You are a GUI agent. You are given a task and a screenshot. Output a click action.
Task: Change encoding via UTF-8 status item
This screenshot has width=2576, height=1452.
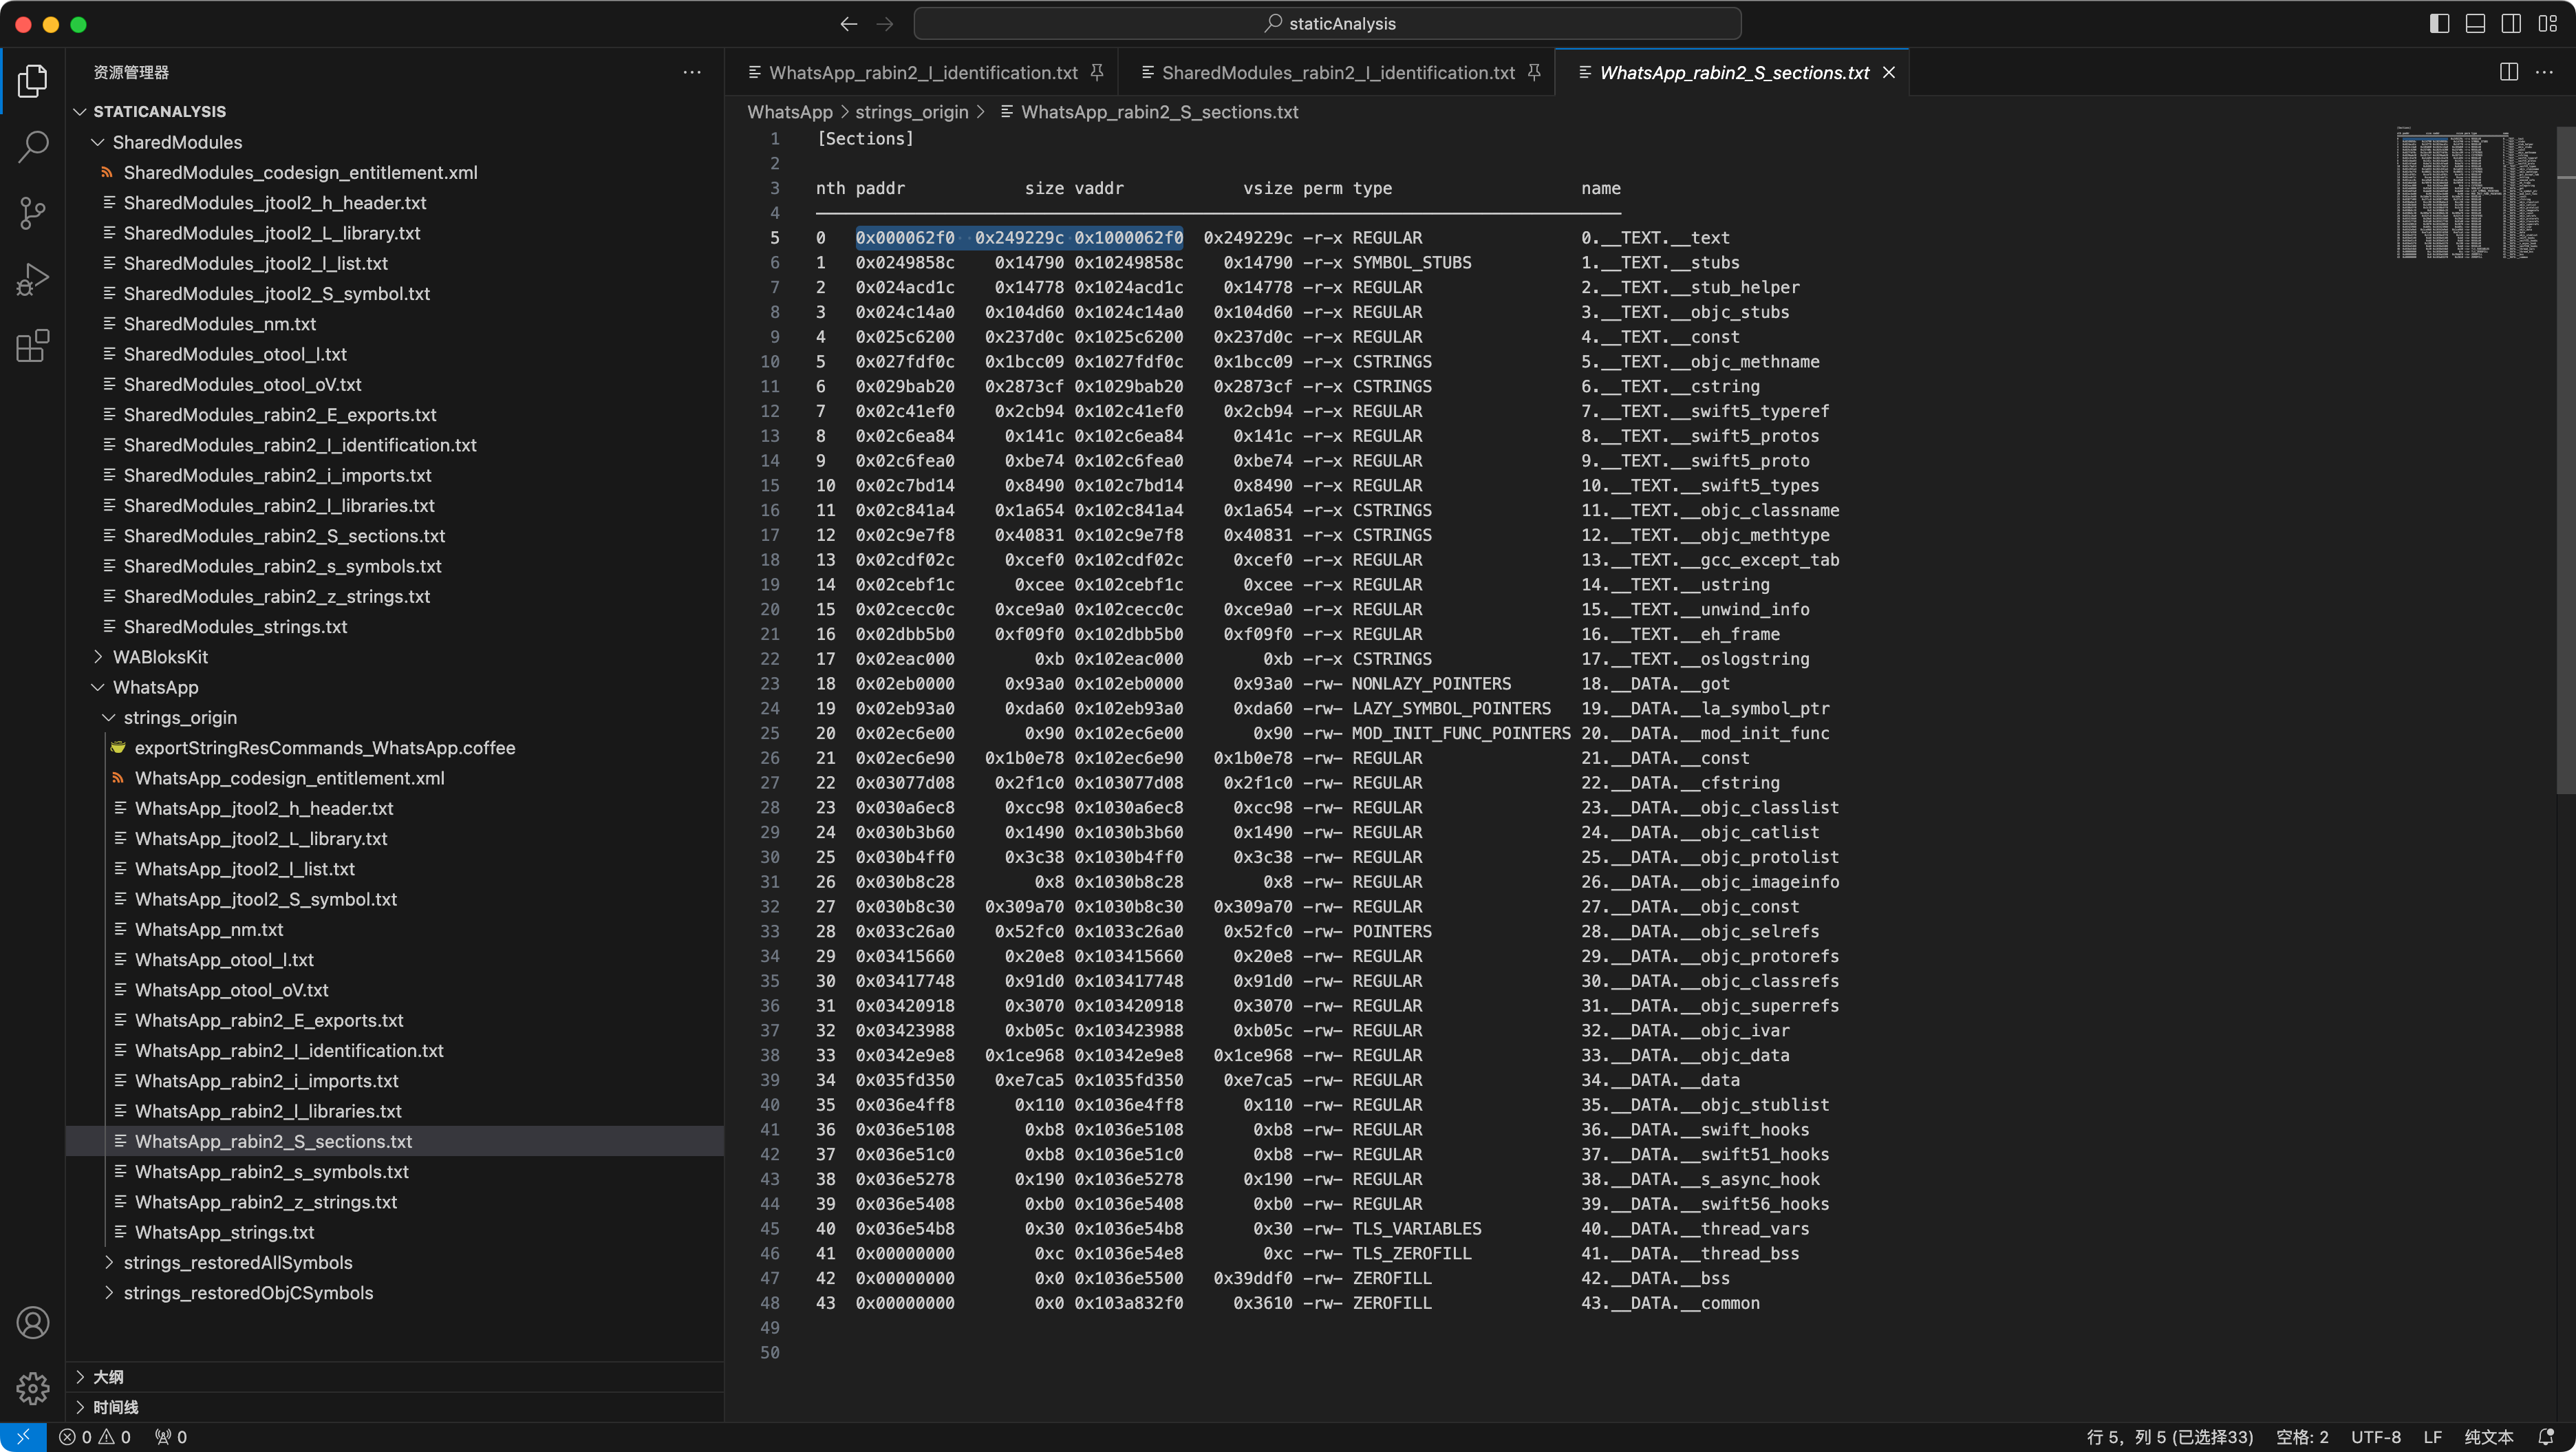point(2375,1437)
